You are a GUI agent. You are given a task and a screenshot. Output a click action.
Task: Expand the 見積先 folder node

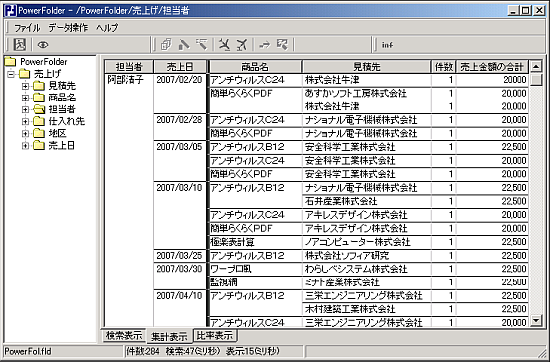(x=25, y=86)
